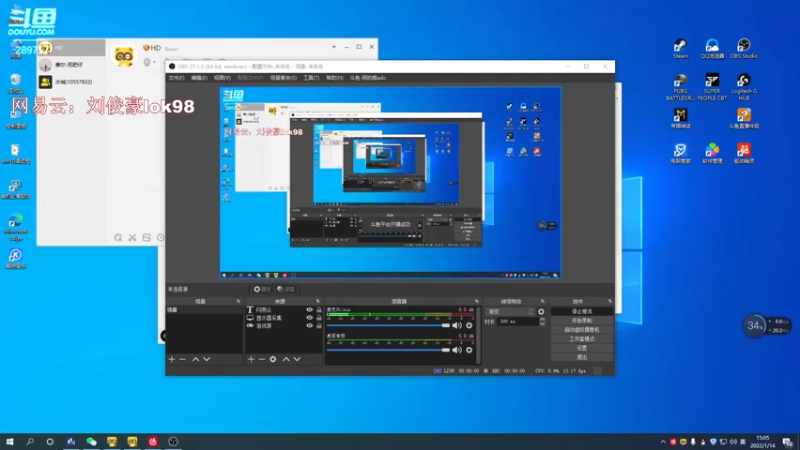Image resolution: width=800 pixels, height=450 pixels.
Task: Open the Windows Start menu
Action: coord(10,441)
